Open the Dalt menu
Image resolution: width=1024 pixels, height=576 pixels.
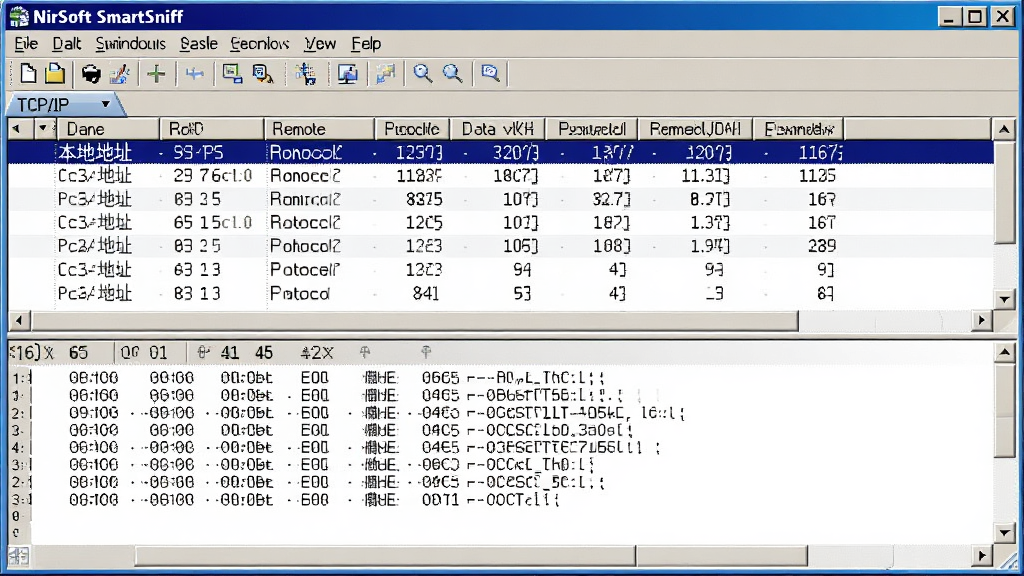pos(67,44)
